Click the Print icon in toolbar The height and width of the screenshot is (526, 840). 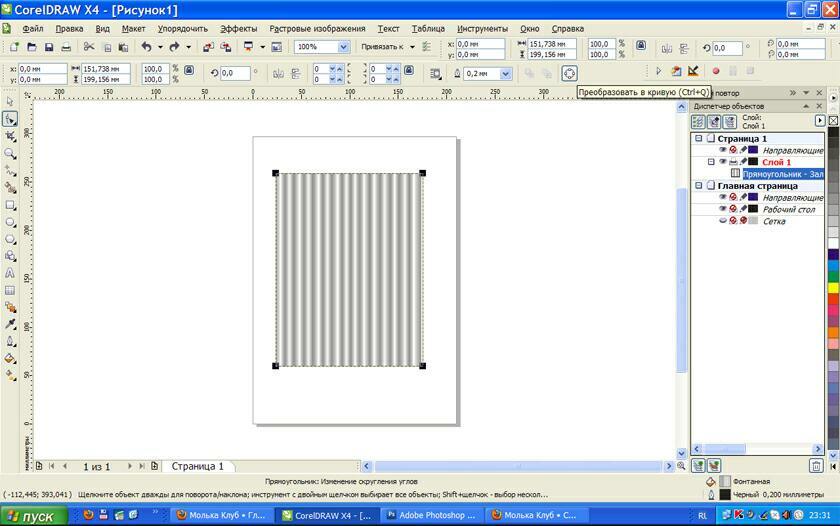point(66,47)
